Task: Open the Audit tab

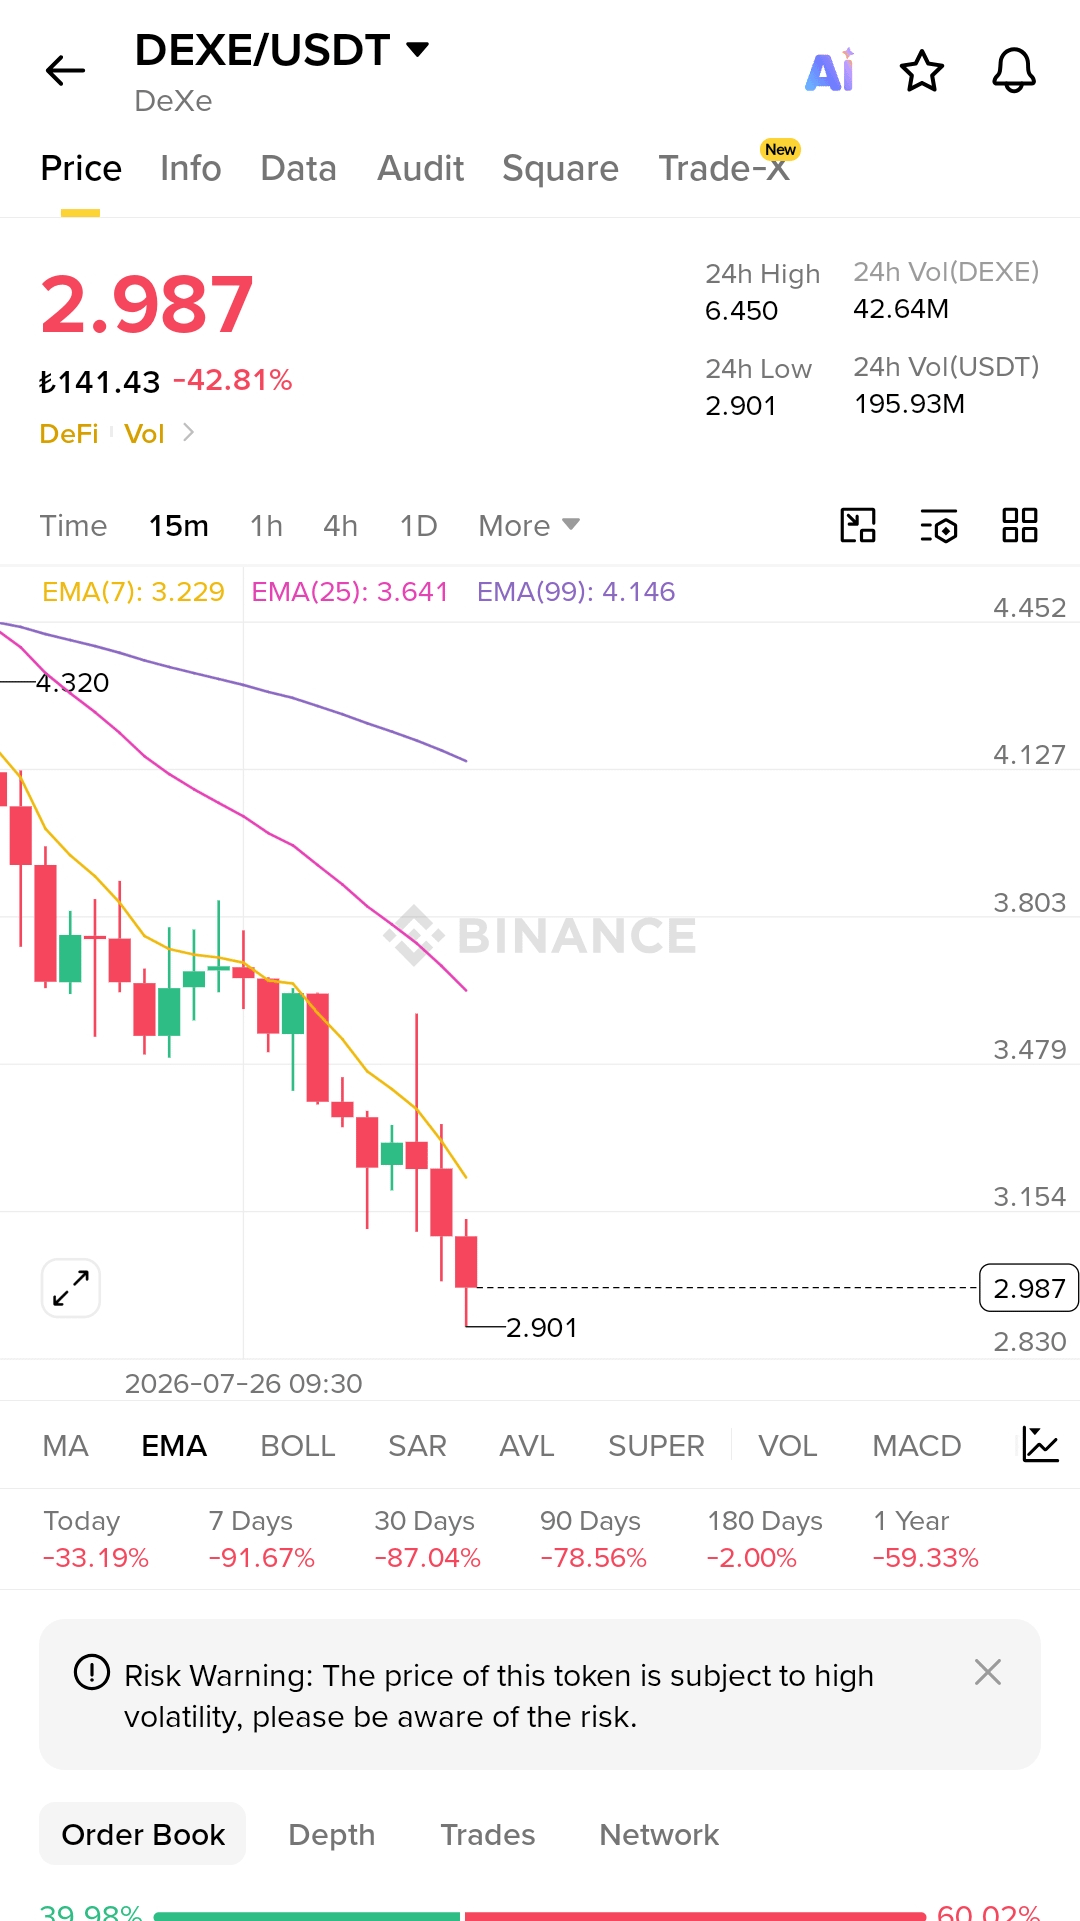Action: pyautogui.click(x=421, y=168)
